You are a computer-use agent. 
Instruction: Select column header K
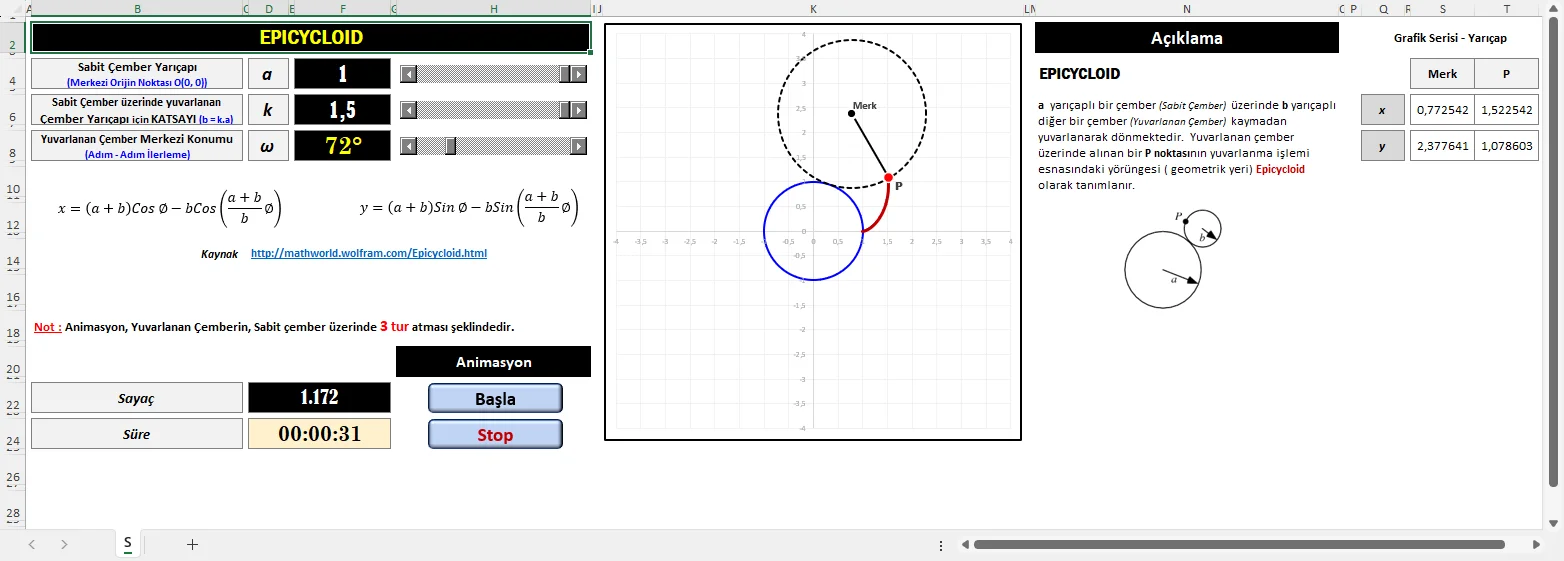pos(813,9)
